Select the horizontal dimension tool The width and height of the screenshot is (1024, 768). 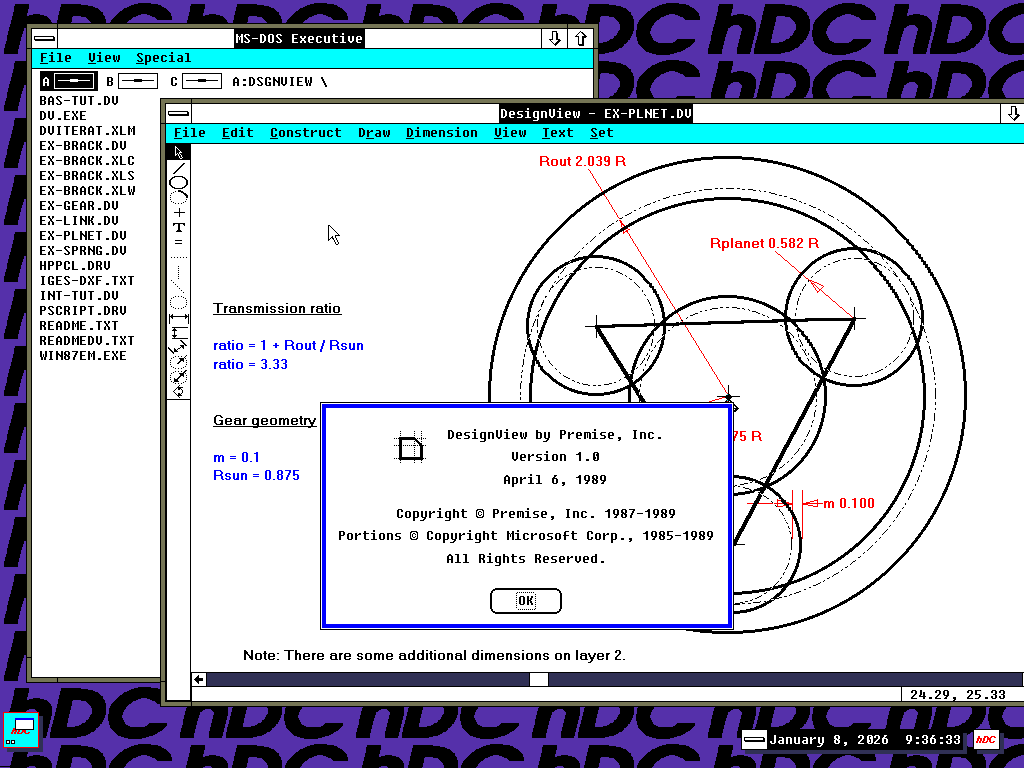tap(179, 316)
